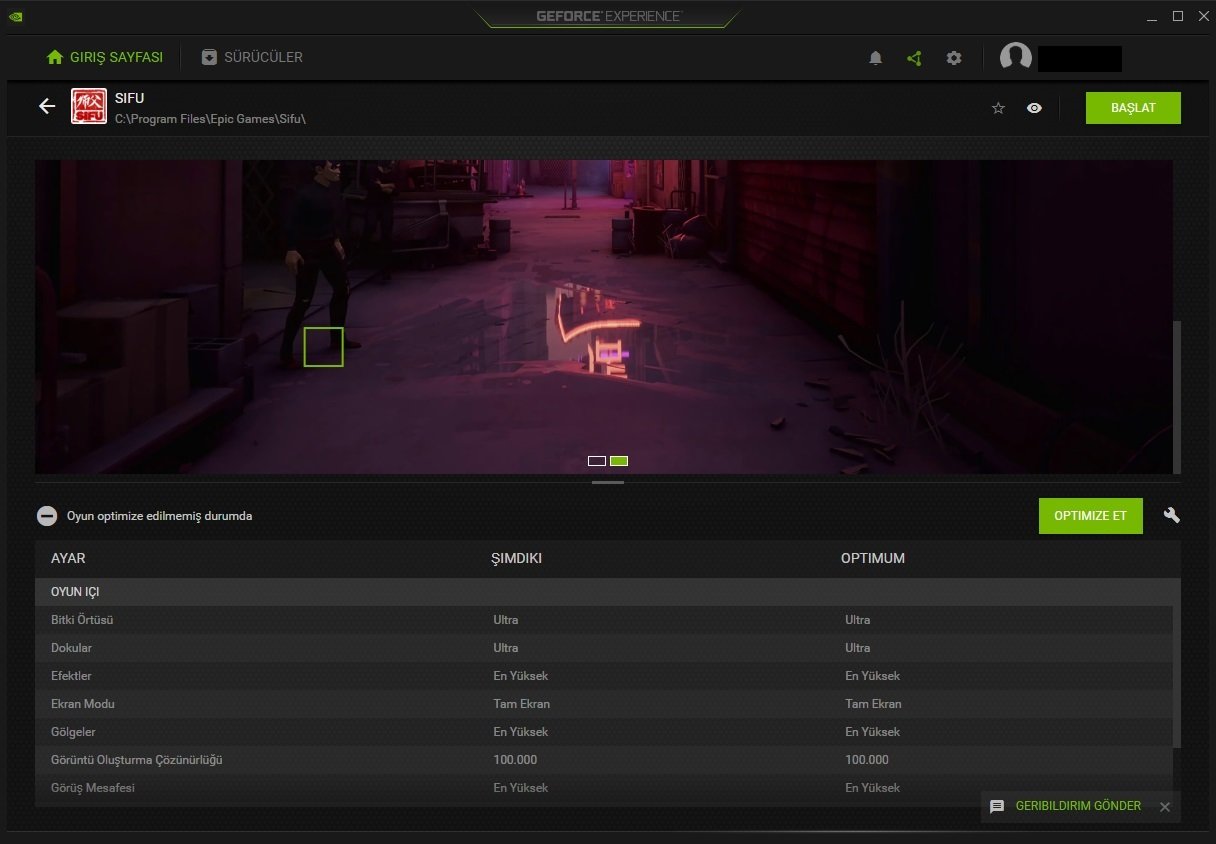This screenshot has height=844, width=1216.
Task: Select the first screenshot indicator
Action: coord(597,461)
